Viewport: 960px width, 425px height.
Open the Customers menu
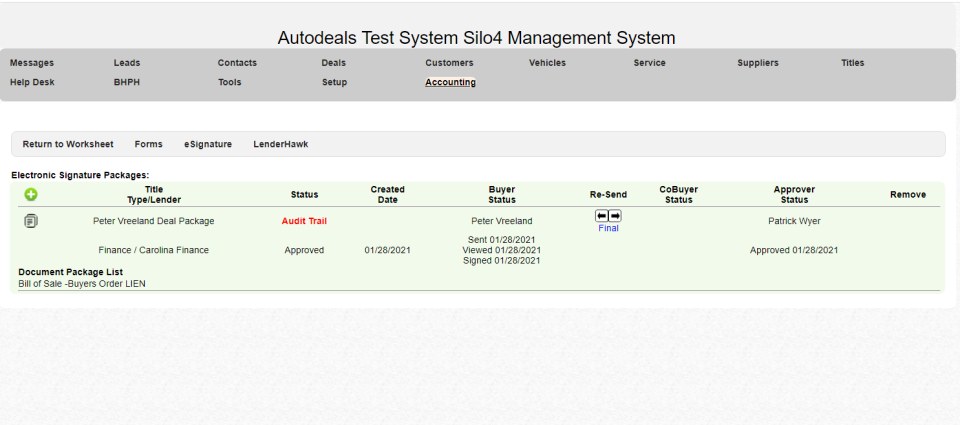point(449,63)
